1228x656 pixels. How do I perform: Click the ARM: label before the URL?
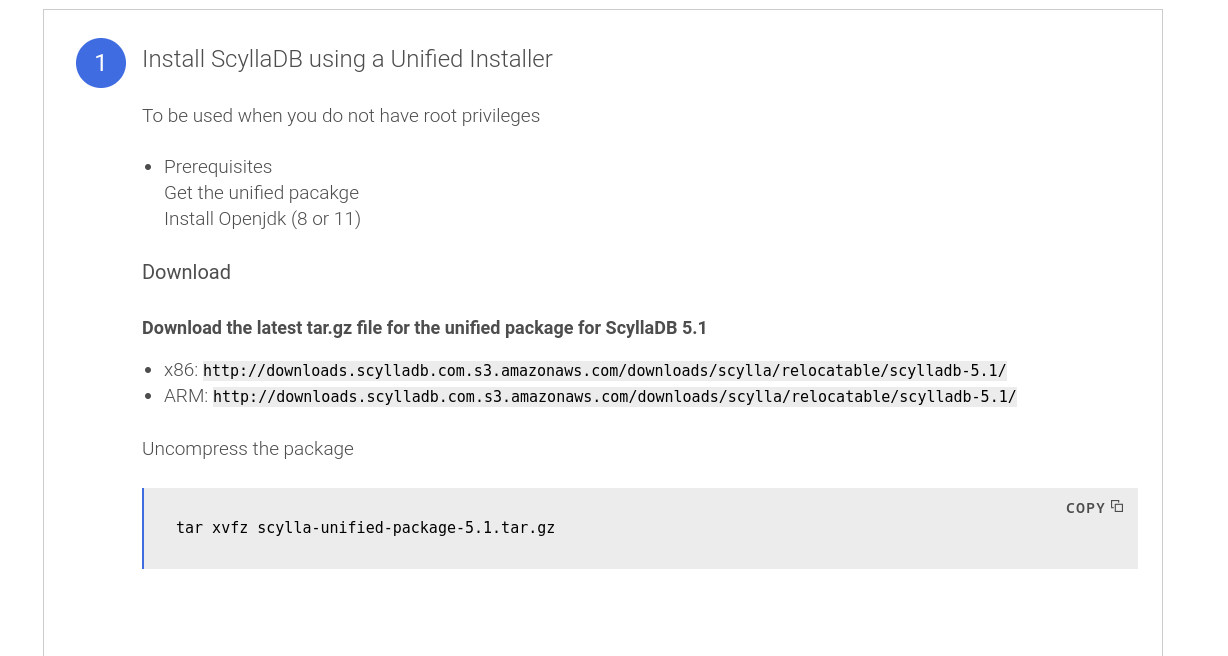click(x=186, y=396)
